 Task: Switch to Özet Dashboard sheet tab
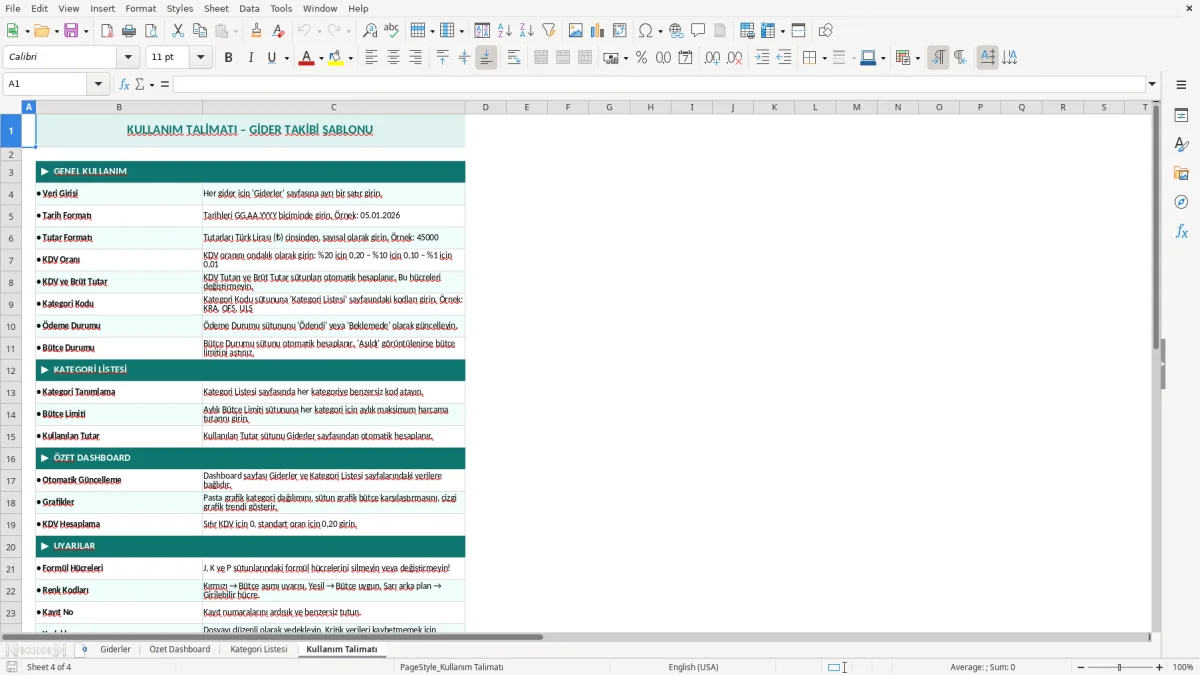pos(179,649)
